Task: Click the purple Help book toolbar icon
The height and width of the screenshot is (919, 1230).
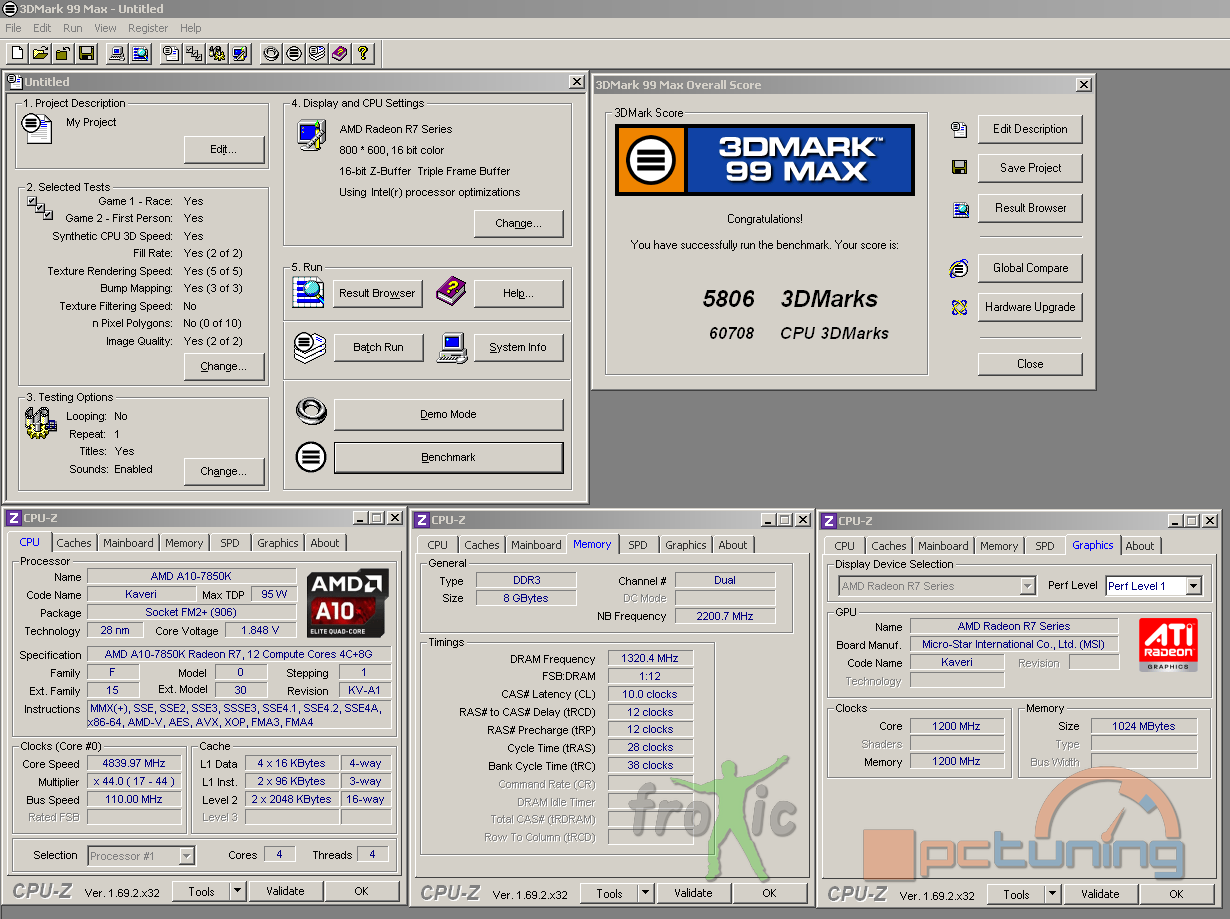Action: coord(340,53)
